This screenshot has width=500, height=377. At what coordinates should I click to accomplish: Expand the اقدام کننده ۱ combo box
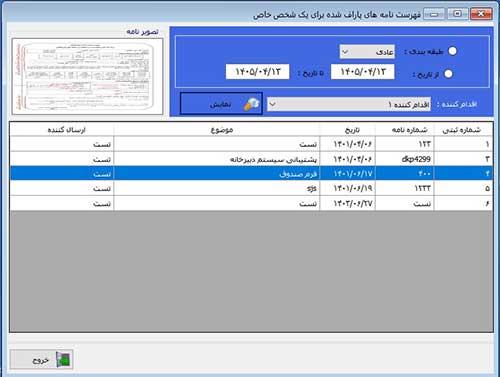pyautogui.click(x=349, y=104)
